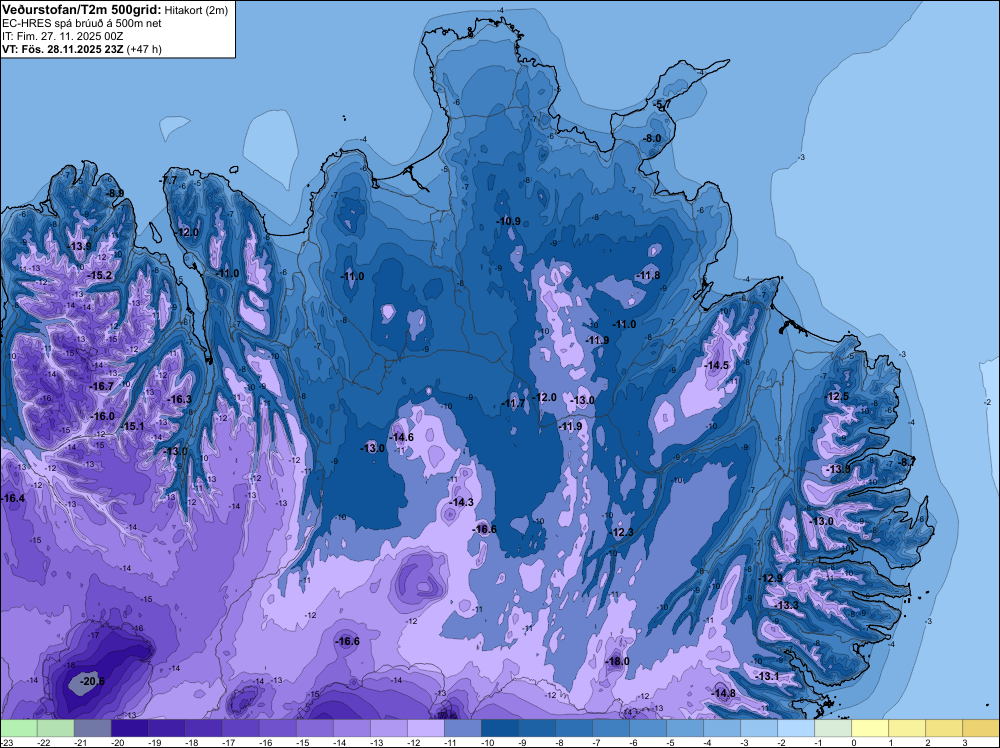Select the -16.4 value at the left edge
Screen dimensions: 1000x748
coord(13,498)
